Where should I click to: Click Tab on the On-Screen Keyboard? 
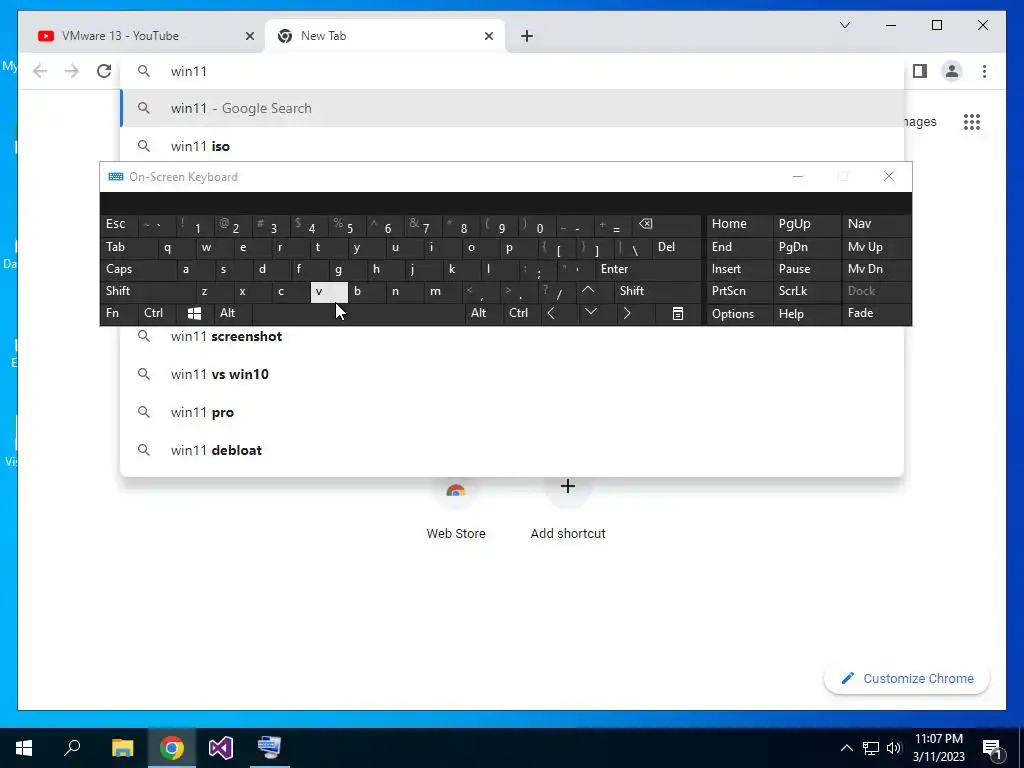[x=129, y=247]
